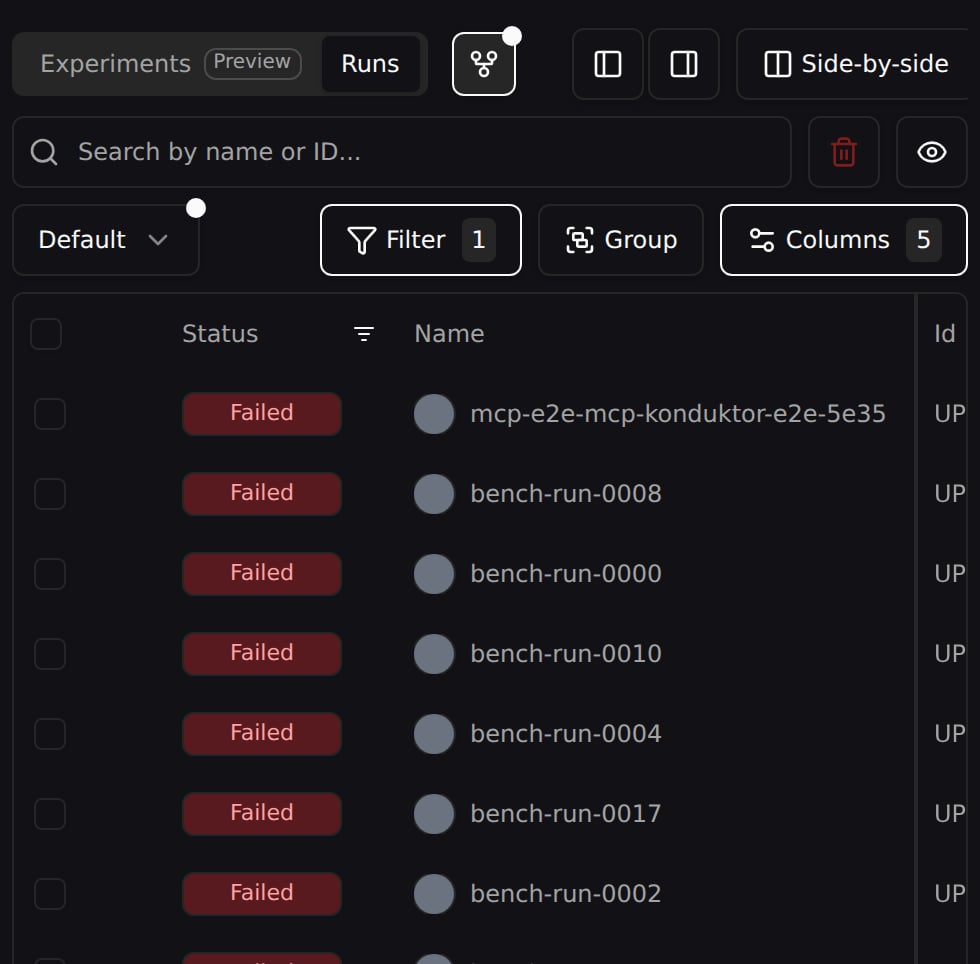Screen dimensions: 980x964
Task: Open run bench-run-0002
Action: click(x=566, y=894)
